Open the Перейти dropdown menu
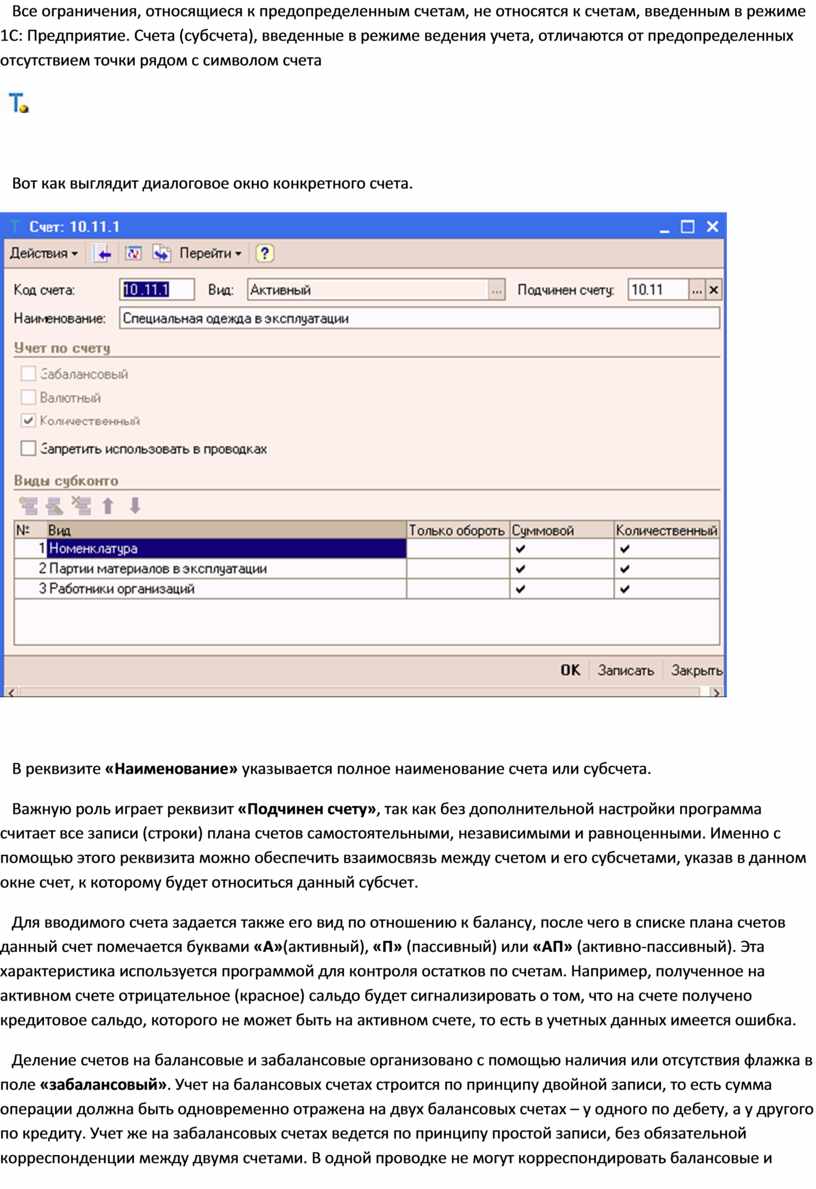Image resolution: width=816 pixels, height=1189 pixels. click(210, 254)
